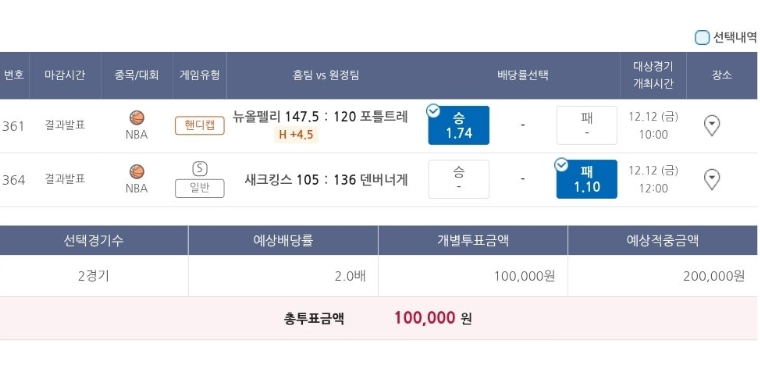
Task: Deselect the 승 1.74 odds for game 361
Action: (459, 126)
